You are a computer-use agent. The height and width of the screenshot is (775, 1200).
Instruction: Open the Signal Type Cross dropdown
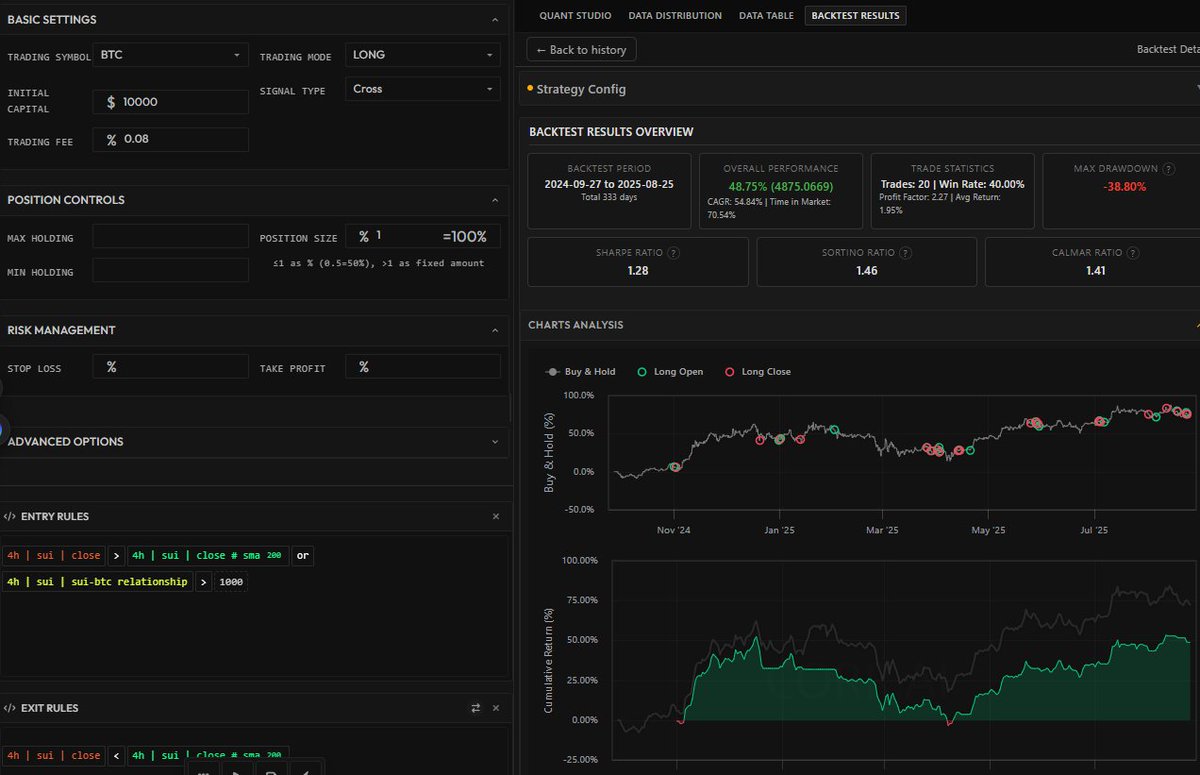coord(423,89)
